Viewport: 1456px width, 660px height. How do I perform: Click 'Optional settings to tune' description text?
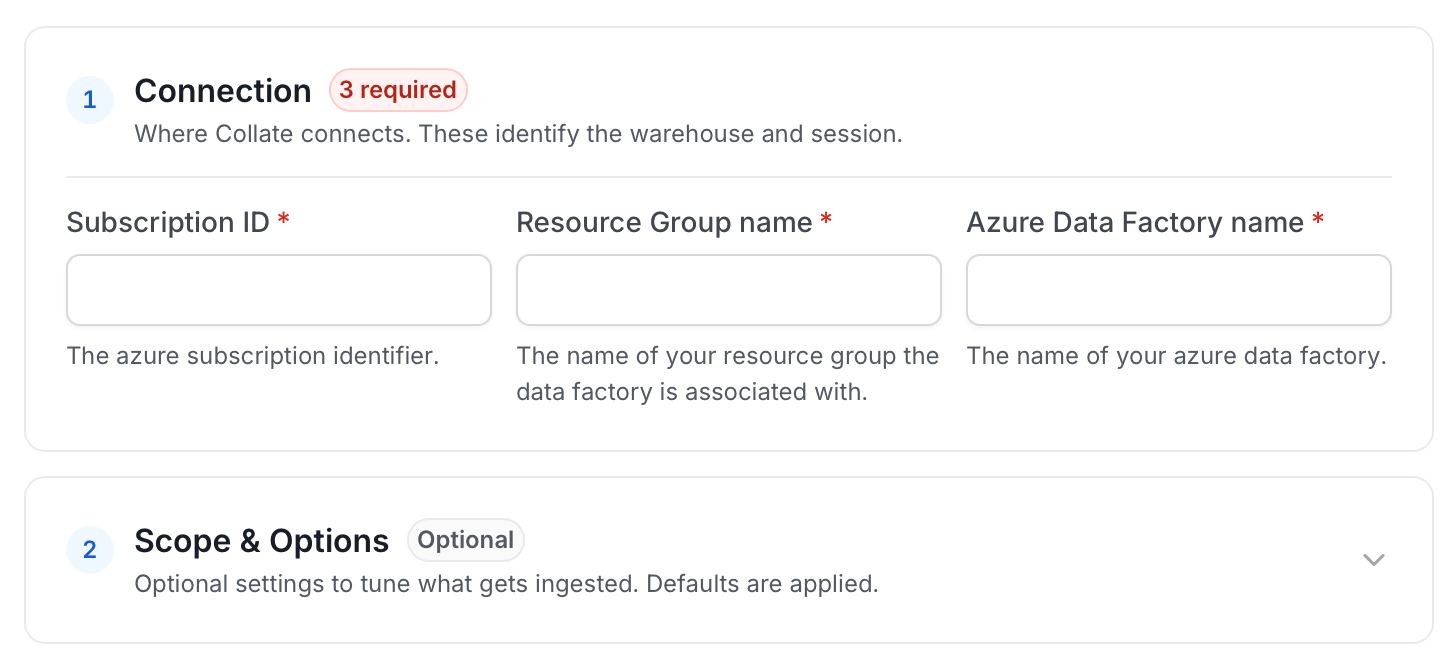coord(507,584)
